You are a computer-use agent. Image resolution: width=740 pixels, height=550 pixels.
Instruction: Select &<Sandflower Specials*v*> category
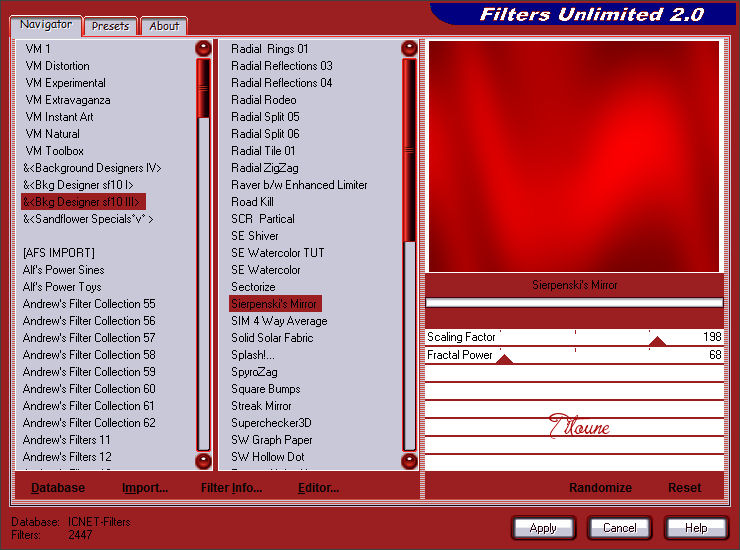[88, 219]
